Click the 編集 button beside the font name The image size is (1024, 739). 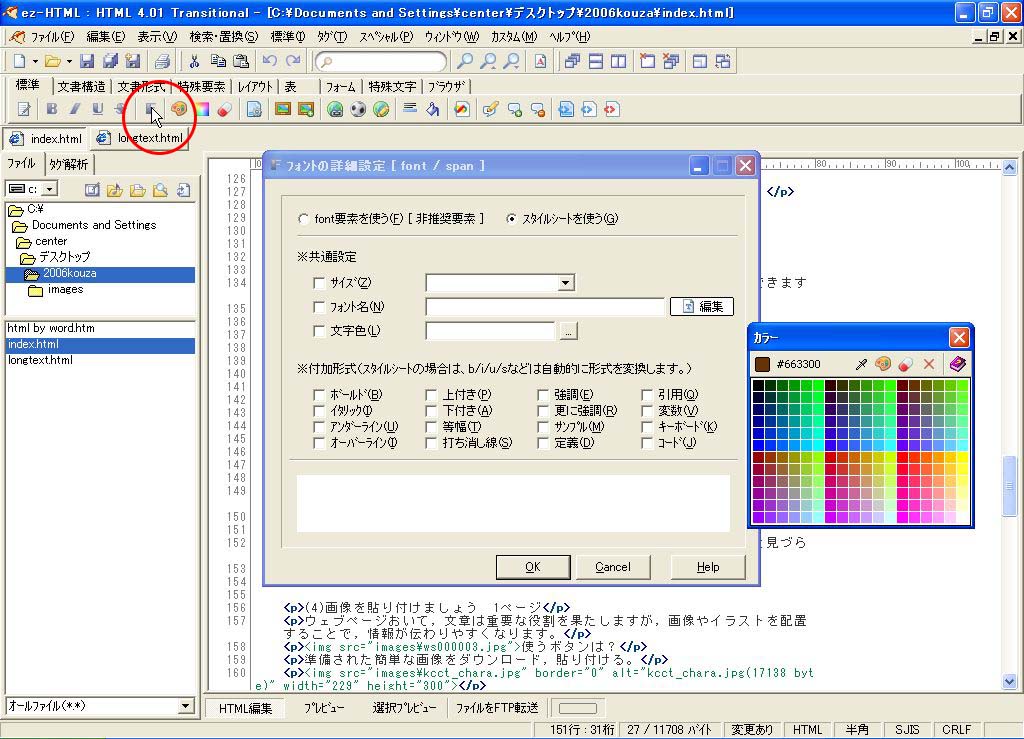click(702, 307)
